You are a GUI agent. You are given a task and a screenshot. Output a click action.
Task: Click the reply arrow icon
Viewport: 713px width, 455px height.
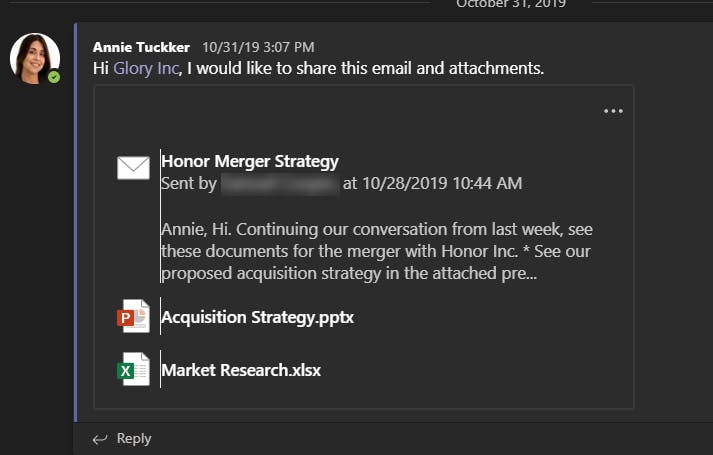tap(100, 439)
